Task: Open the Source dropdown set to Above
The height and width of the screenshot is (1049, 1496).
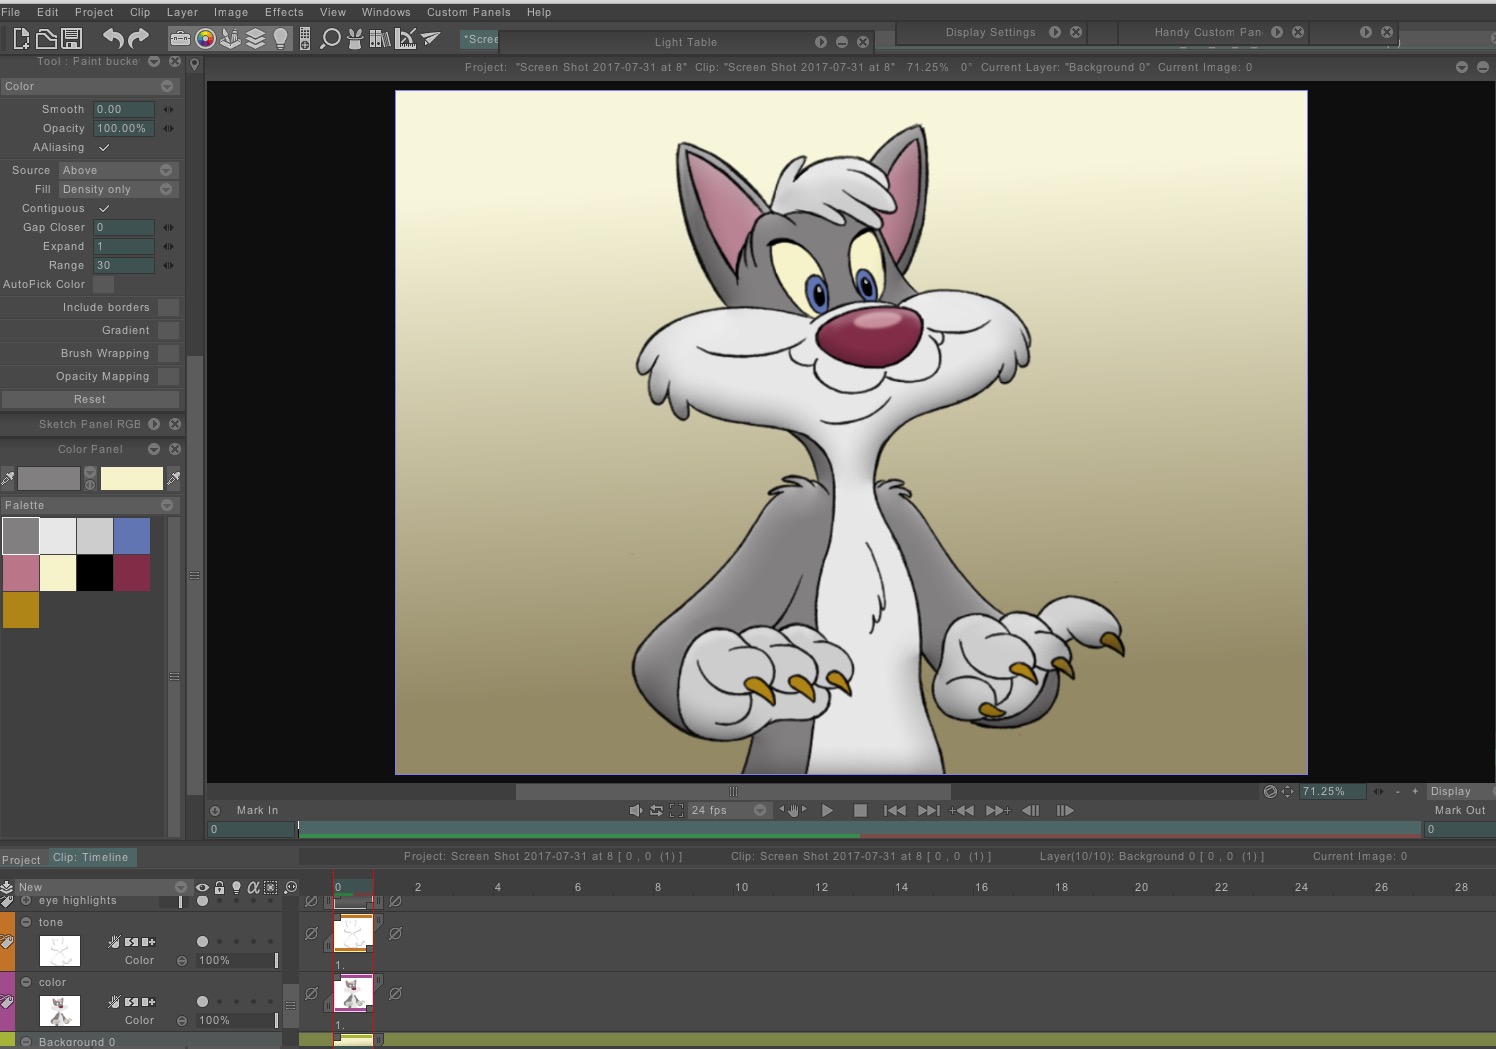Action: 117,170
